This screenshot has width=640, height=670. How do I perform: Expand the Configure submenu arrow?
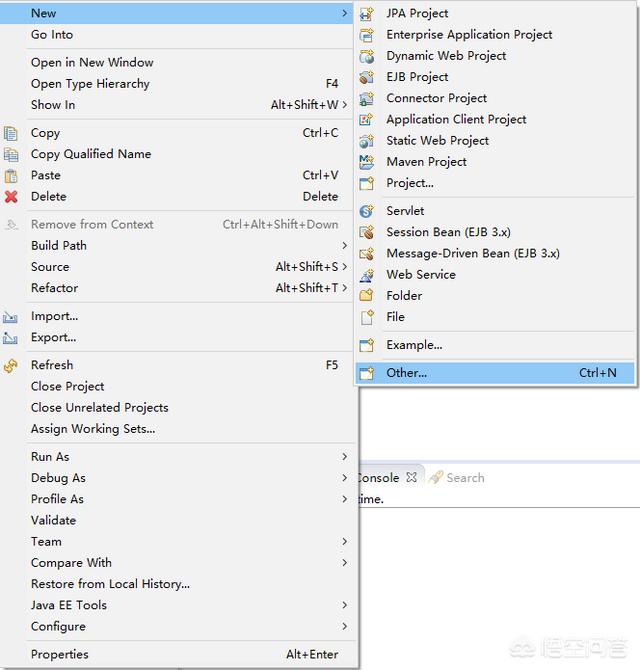point(344,626)
